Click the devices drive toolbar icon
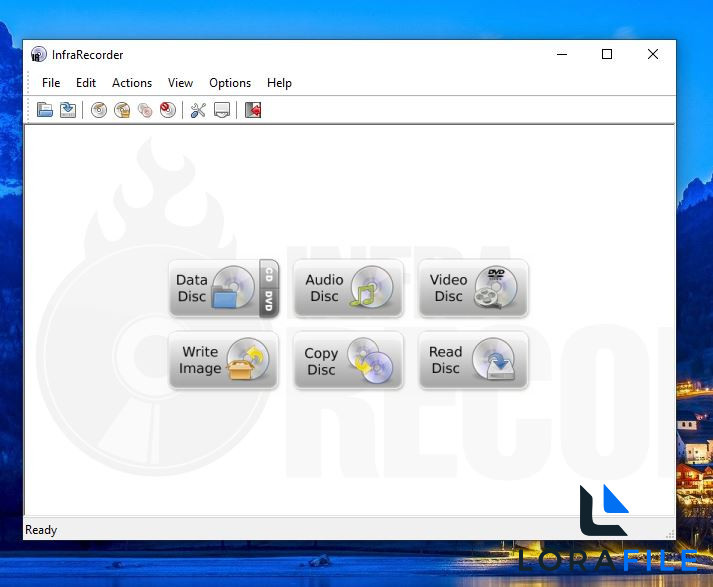 (x=221, y=110)
